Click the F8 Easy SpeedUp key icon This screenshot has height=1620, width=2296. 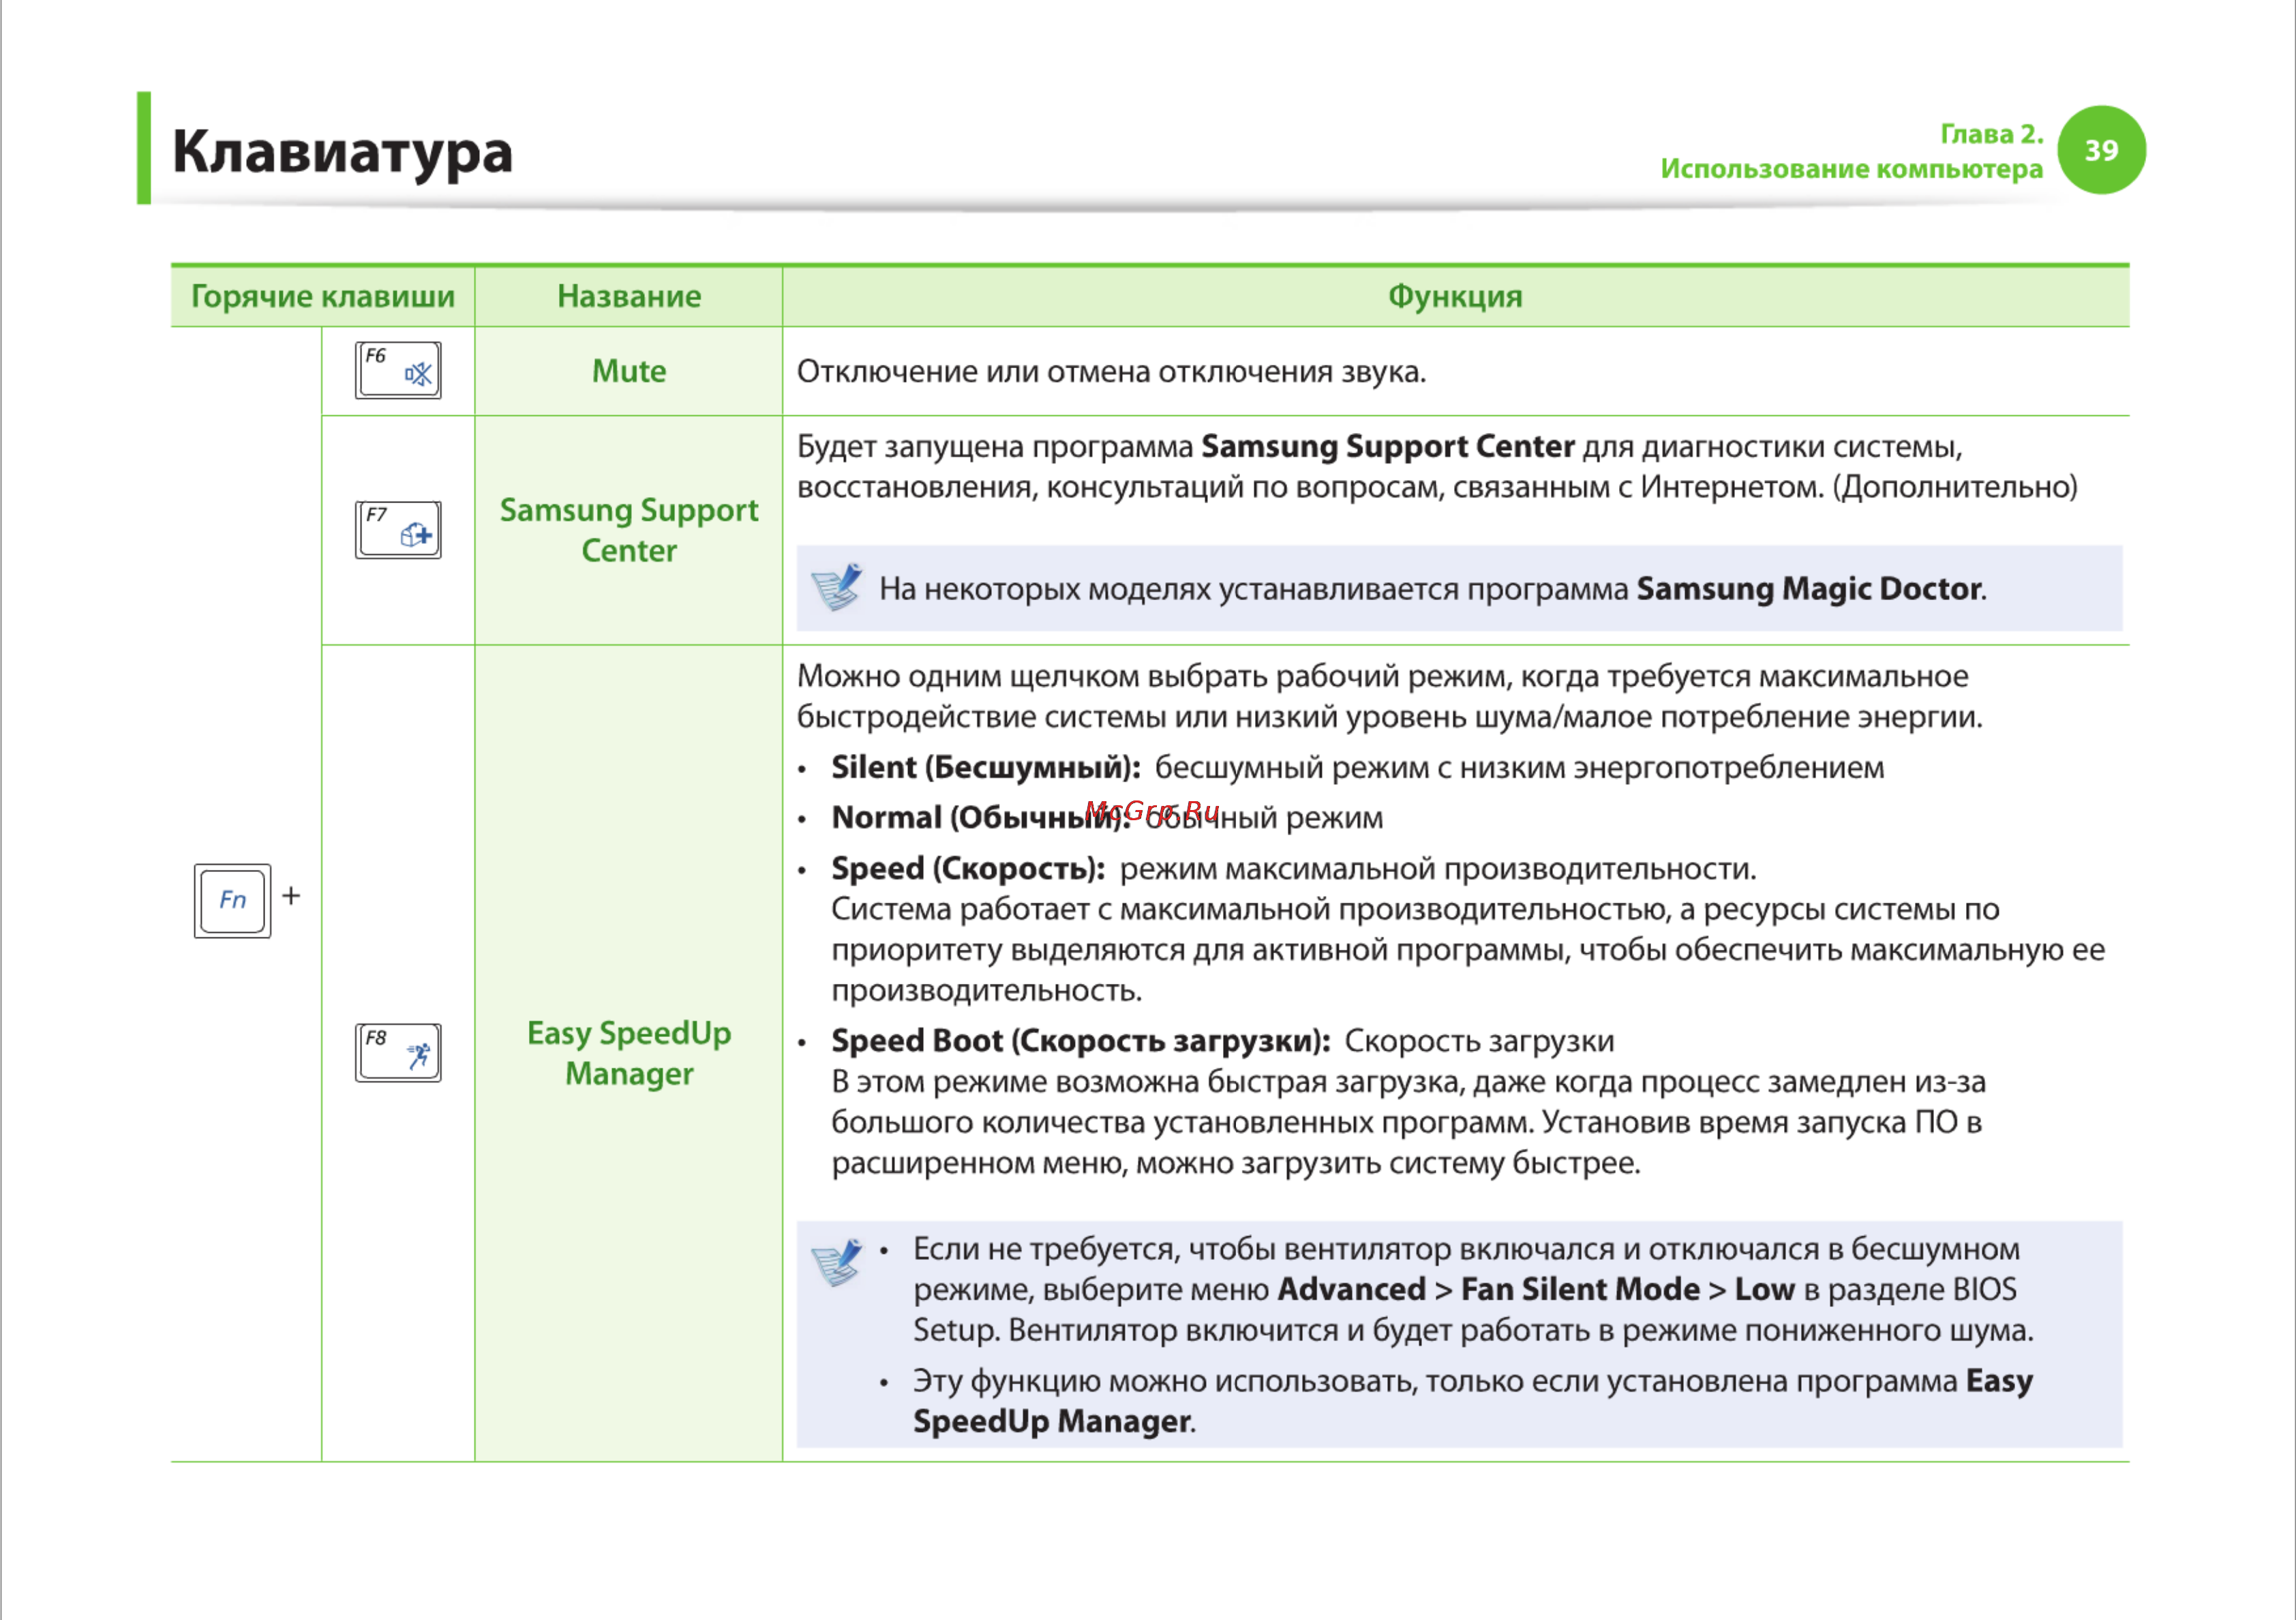(x=398, y=1053)
